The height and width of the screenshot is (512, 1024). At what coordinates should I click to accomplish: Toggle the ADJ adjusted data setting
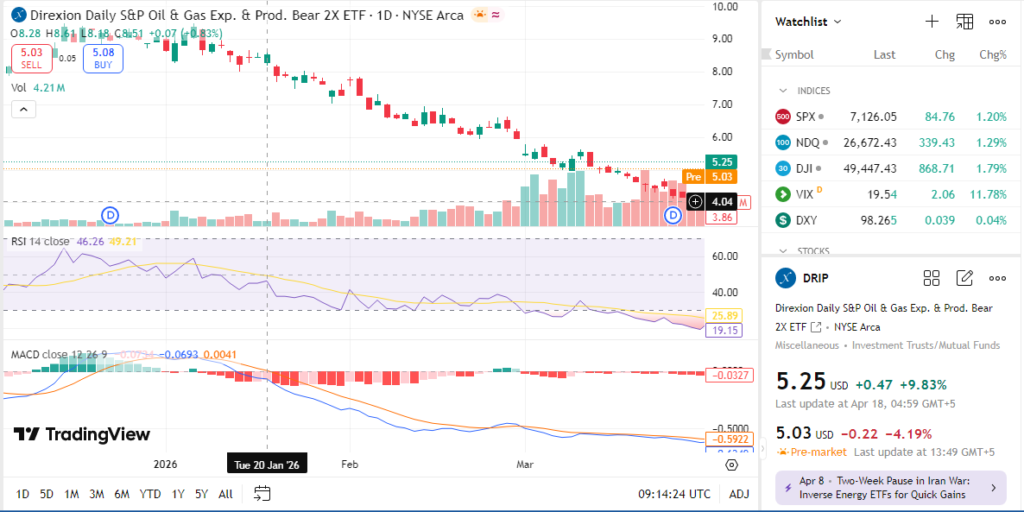point(739,493)
